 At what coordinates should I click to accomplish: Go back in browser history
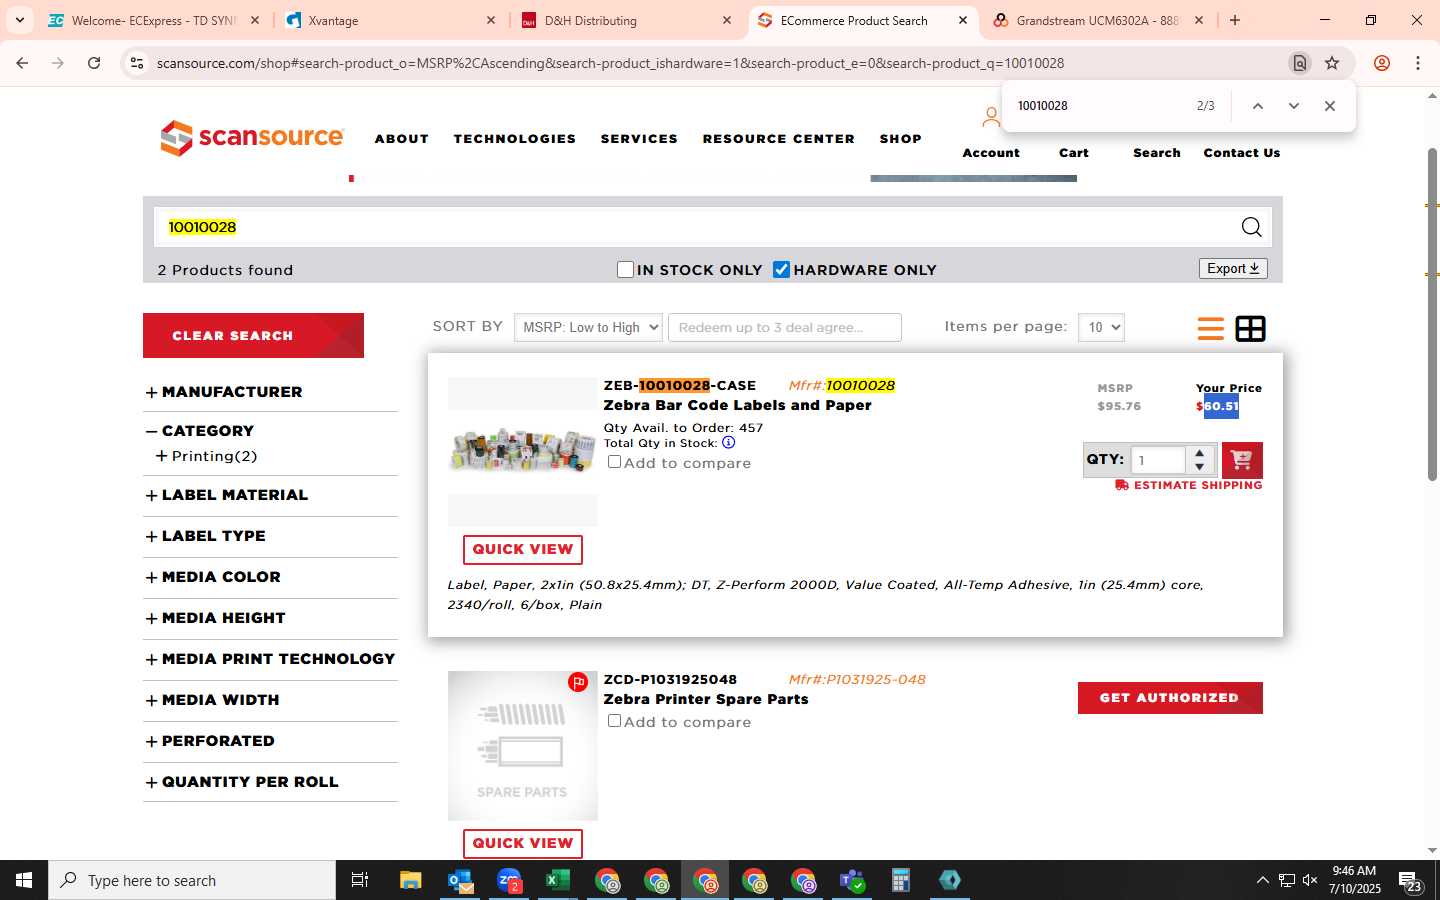[22, 63]
